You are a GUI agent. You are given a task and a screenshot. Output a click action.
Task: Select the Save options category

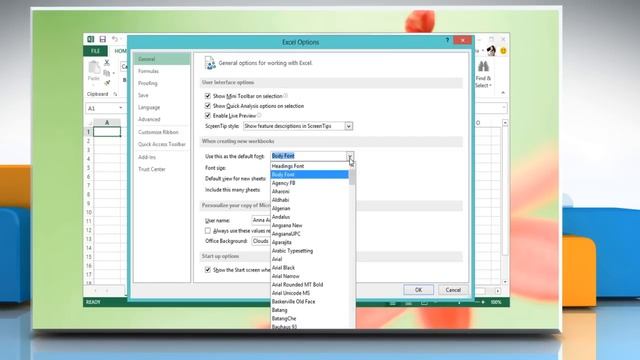pyautogui.click(x=143, y=95)
